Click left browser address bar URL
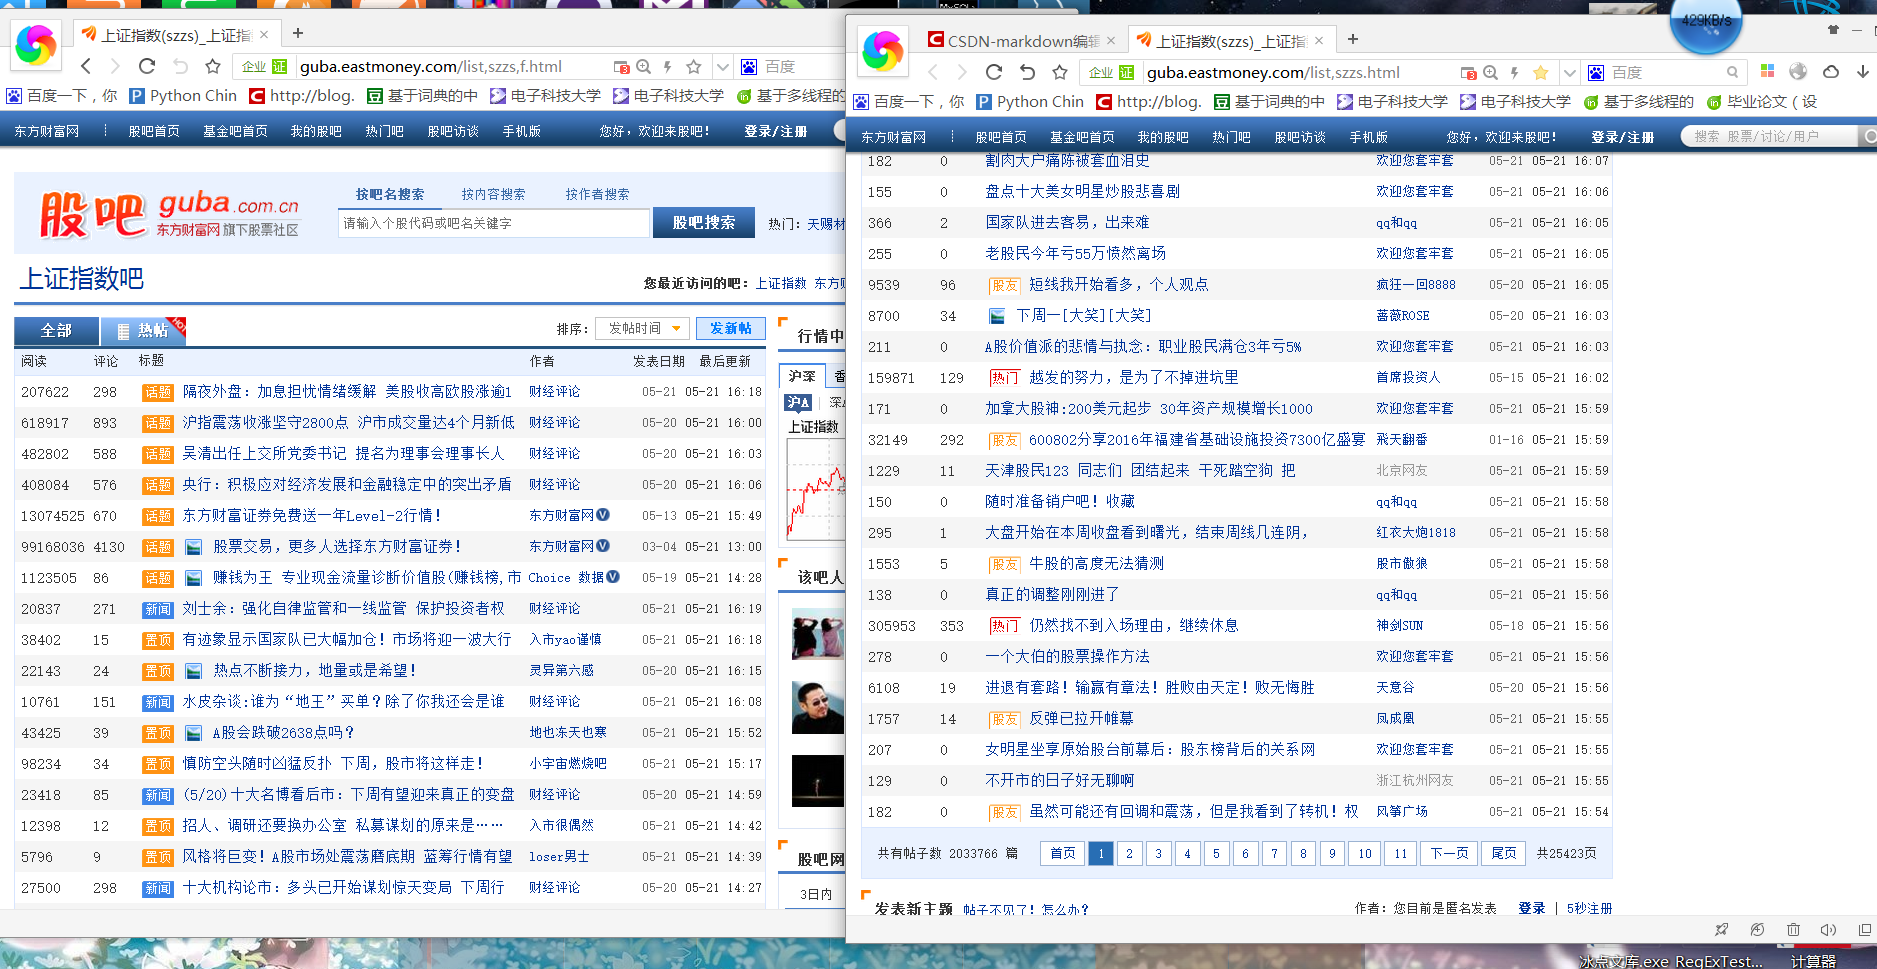The height and width of the screenshot is (969, 1877). pyautogui.click(x=431, y=67)
